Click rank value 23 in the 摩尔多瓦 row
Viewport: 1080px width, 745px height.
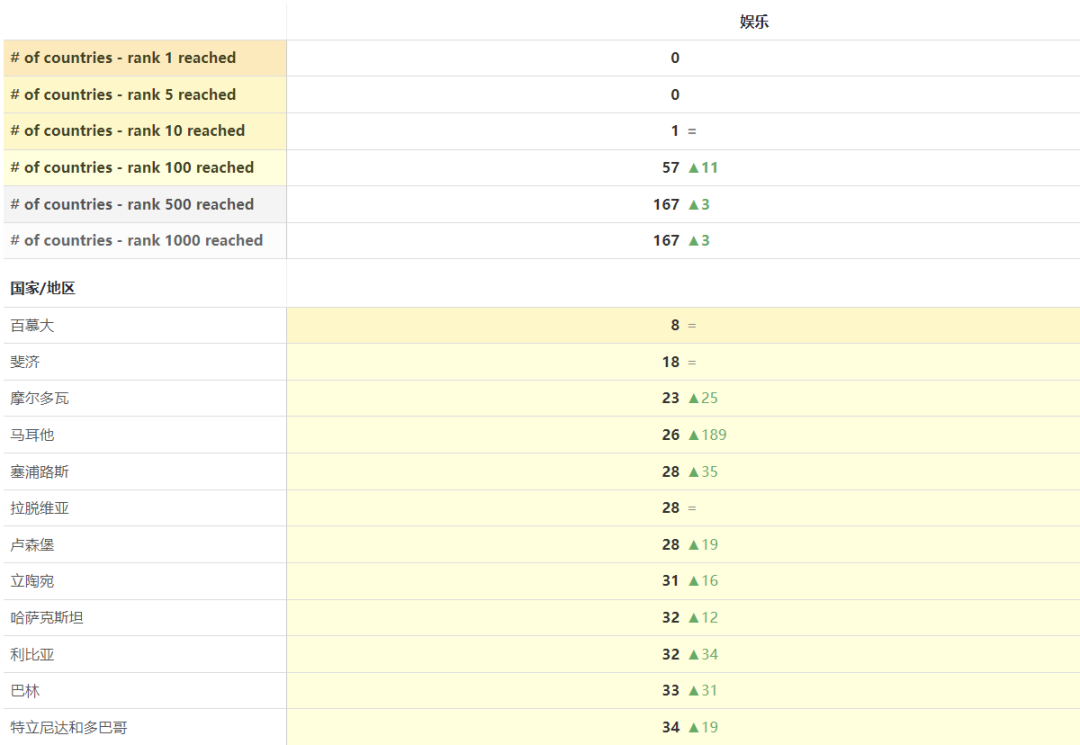(x=671, y=398)
